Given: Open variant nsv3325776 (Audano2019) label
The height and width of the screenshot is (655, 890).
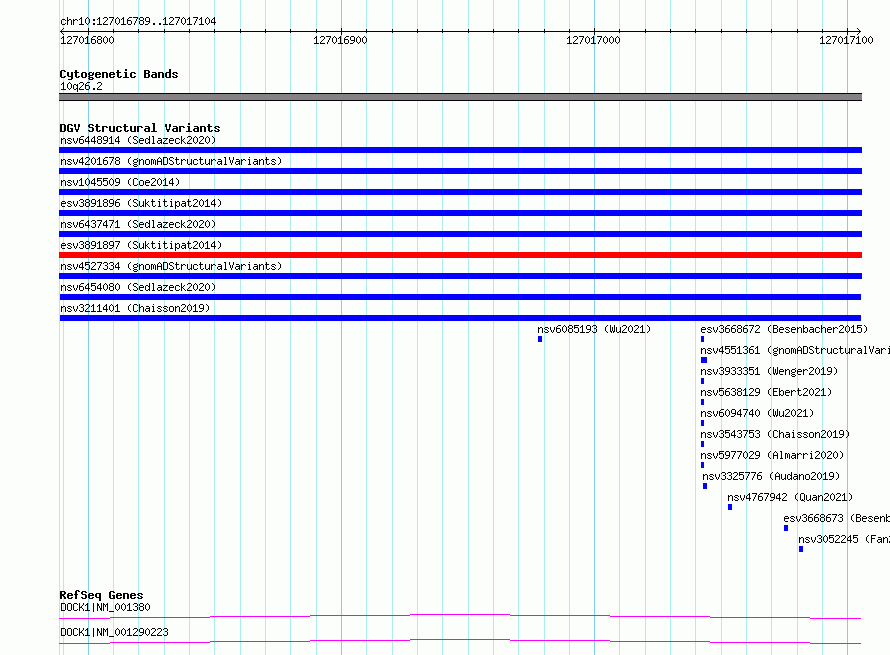Looking at the screenshot, I should pos(771,476).
